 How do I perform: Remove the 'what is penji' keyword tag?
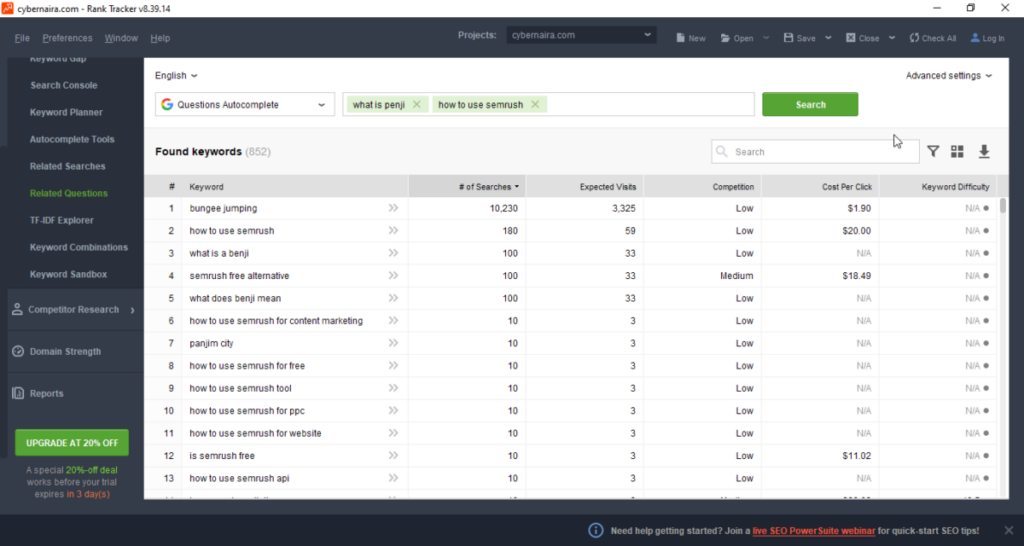tap(417, 105)
